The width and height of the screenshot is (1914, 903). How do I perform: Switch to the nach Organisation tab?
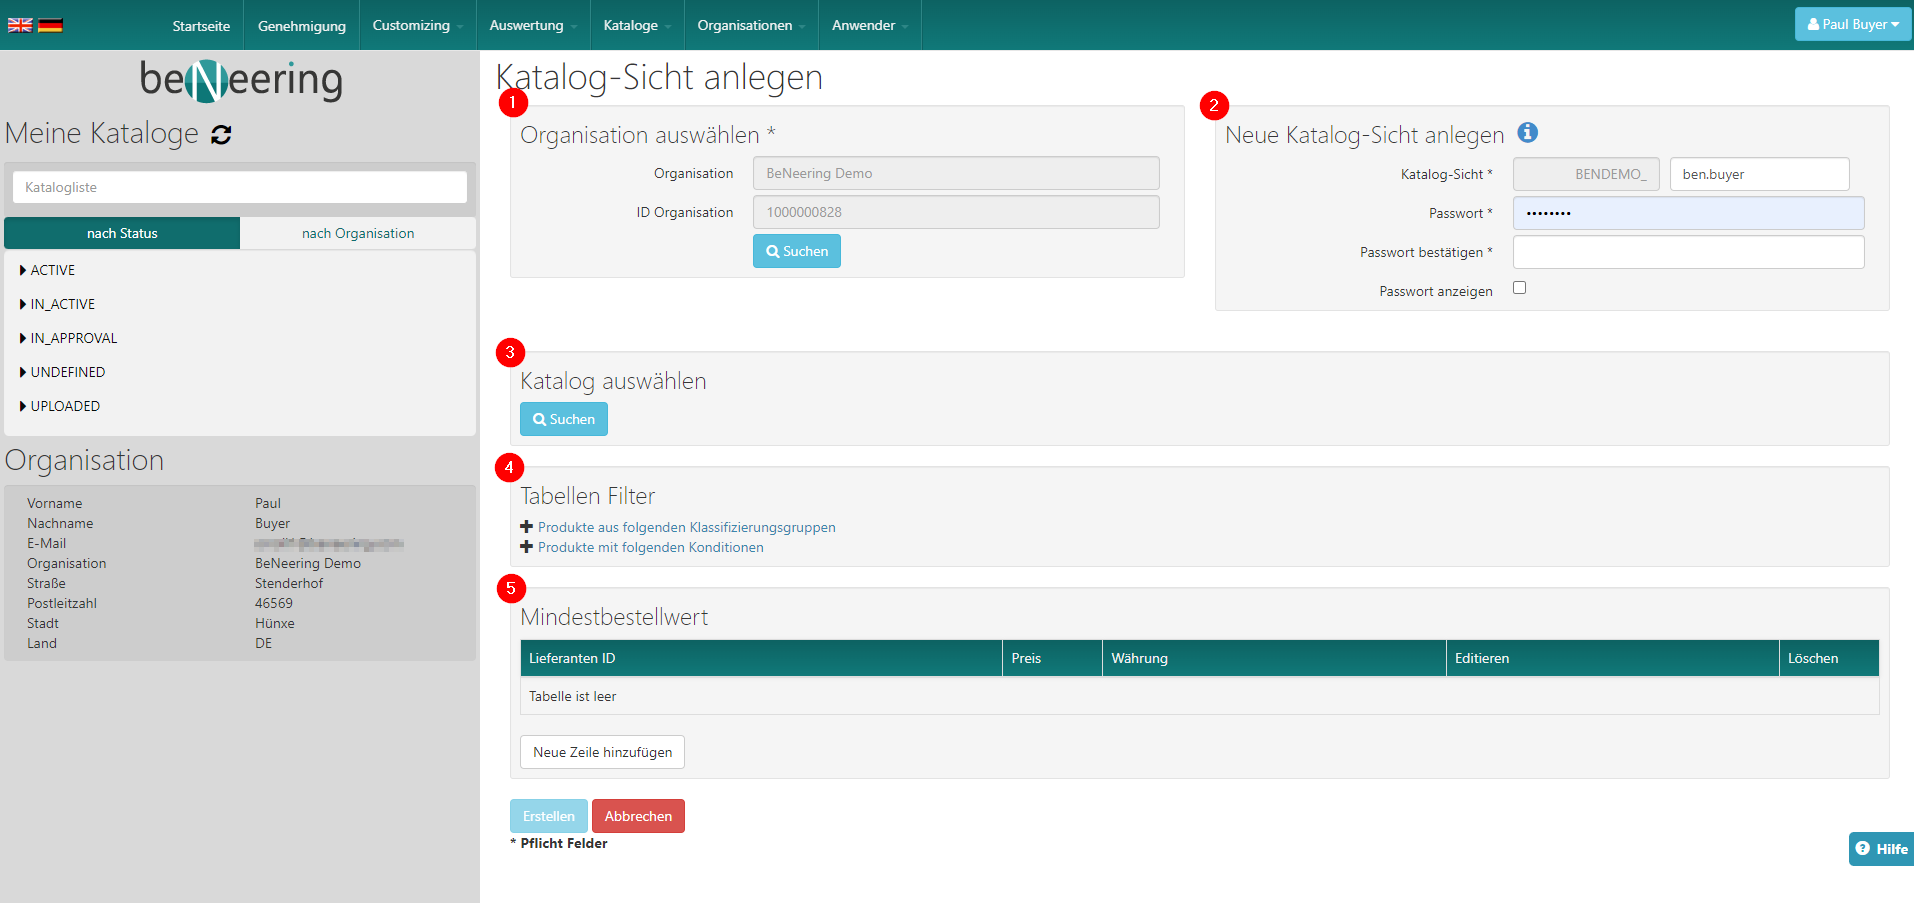click(x=358, y=233)
